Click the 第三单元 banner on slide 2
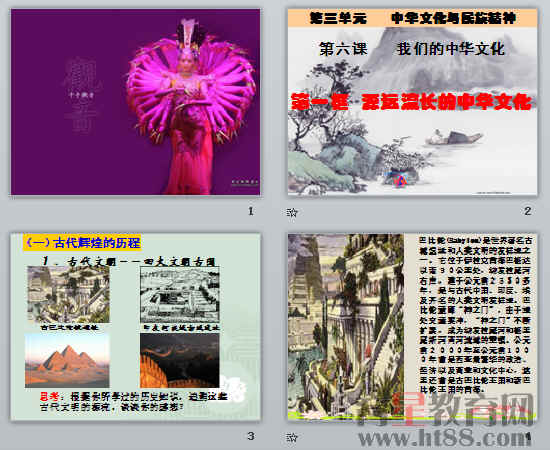The height and width of the screenshot is (450, 550). [412, 18]
